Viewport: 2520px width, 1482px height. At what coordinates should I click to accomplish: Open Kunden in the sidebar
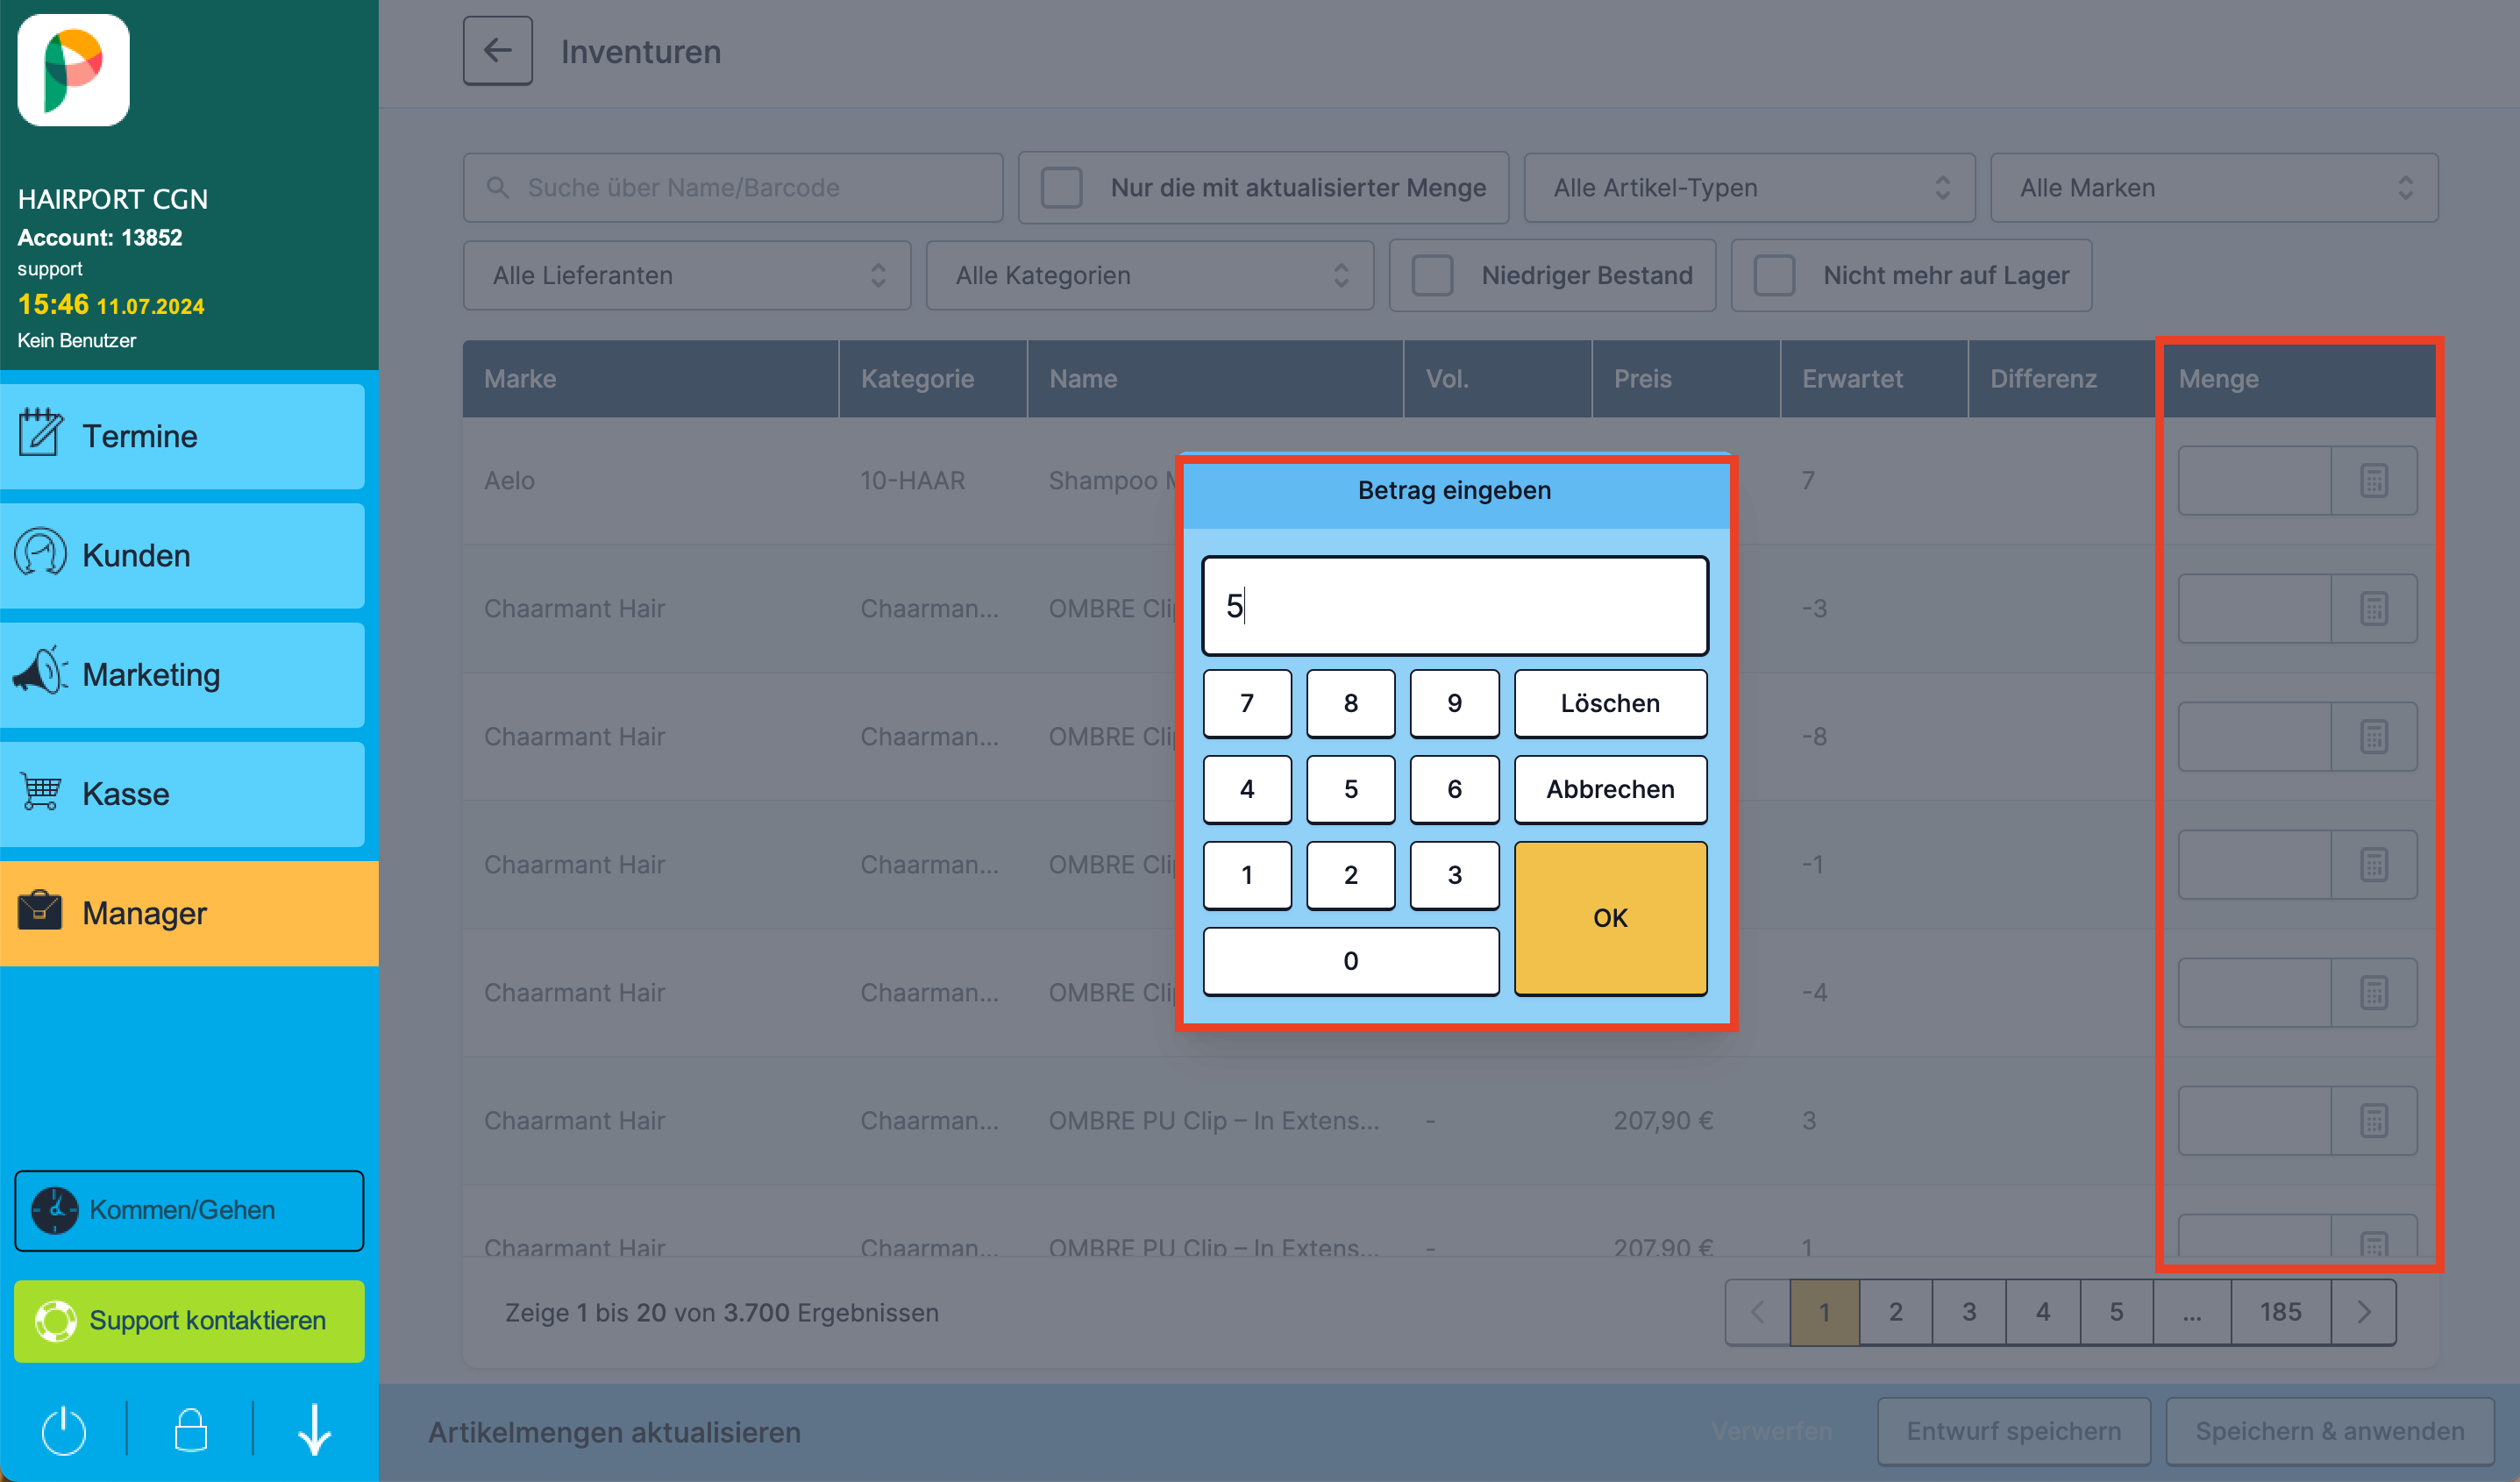coord(182,555)
